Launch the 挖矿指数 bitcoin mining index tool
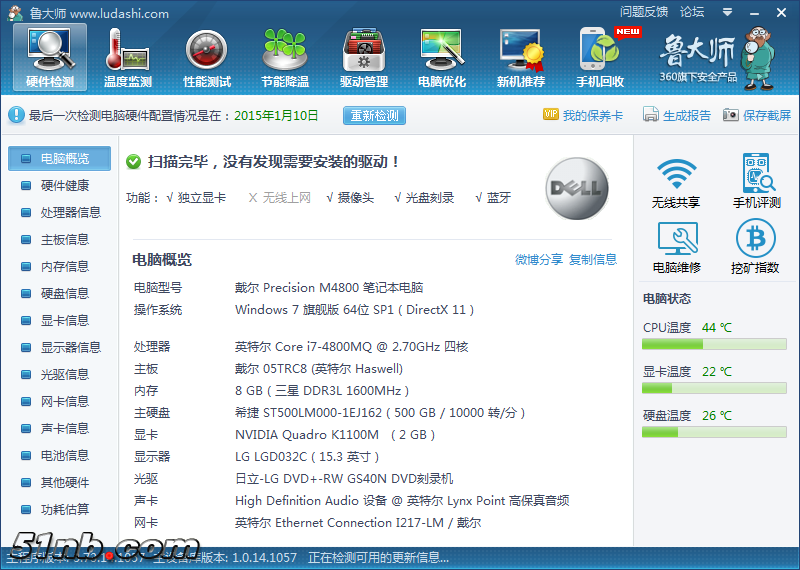Viewport: 800px width, 570px height. [x=755, y=247]
